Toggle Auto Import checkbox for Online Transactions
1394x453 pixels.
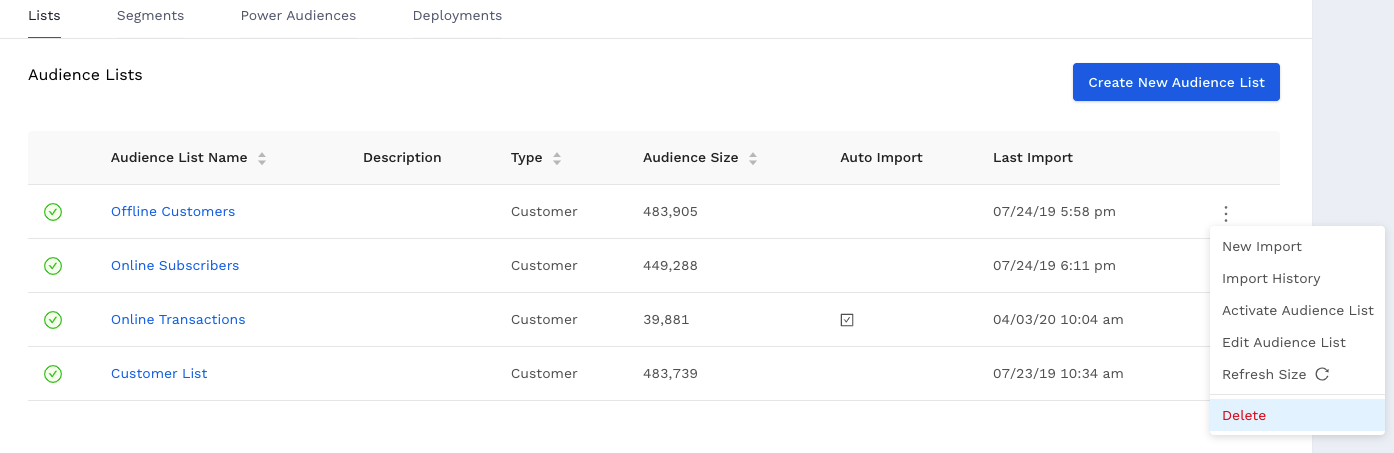point(847,320)
